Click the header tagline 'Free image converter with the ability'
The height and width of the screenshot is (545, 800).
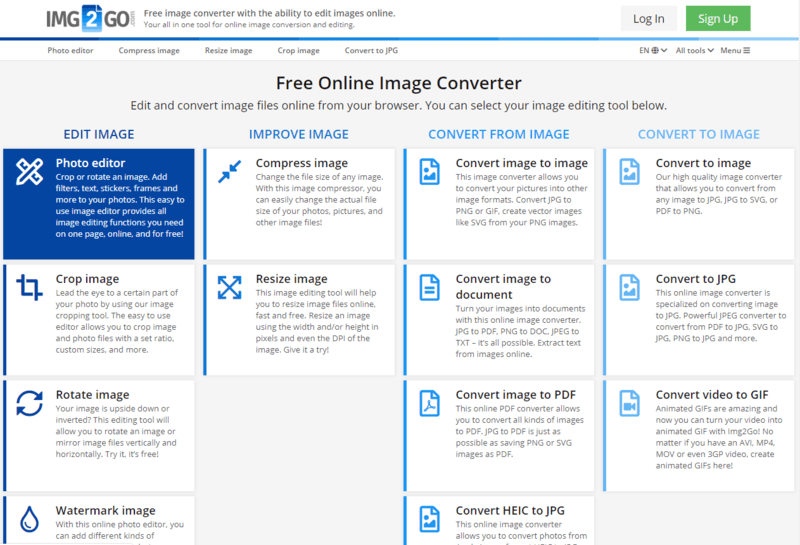pyautogui.click(x=269, y=13)
